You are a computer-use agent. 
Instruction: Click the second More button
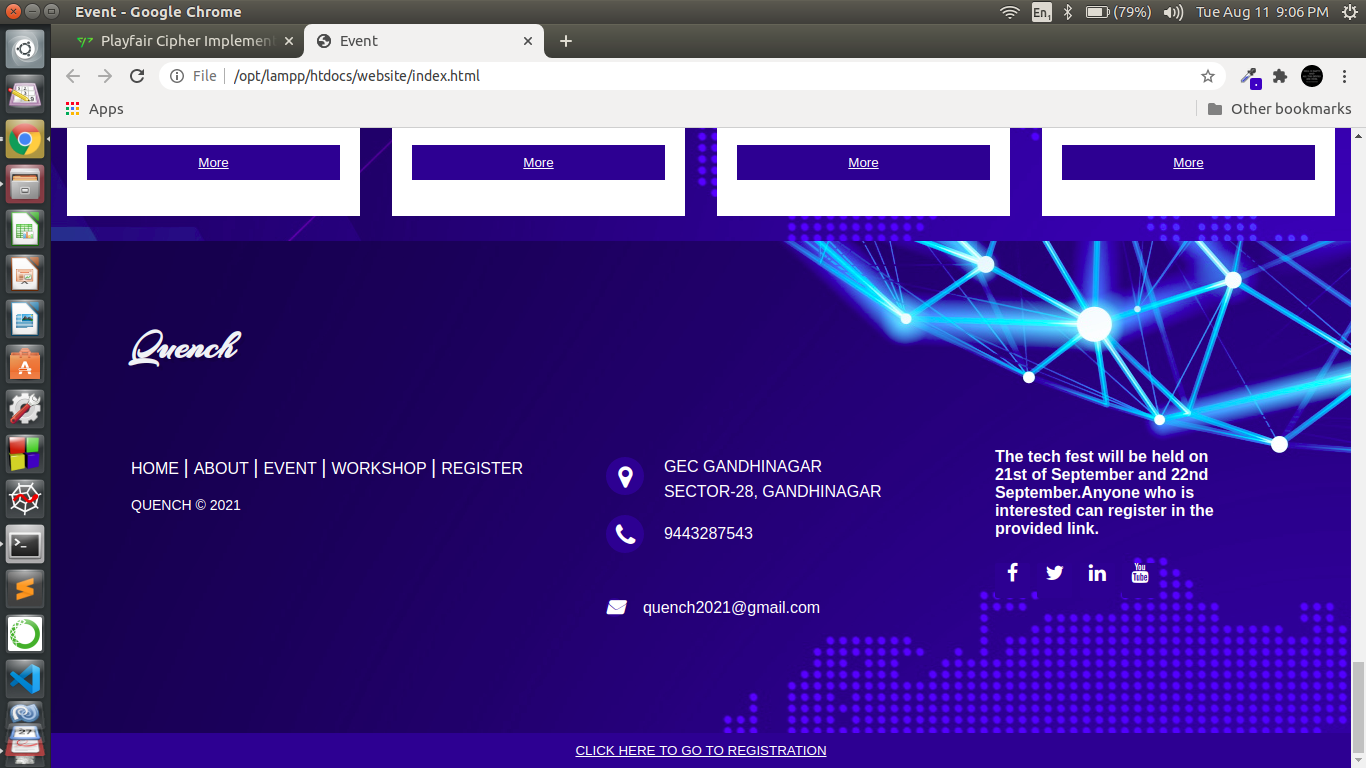(x=538, y=162)
